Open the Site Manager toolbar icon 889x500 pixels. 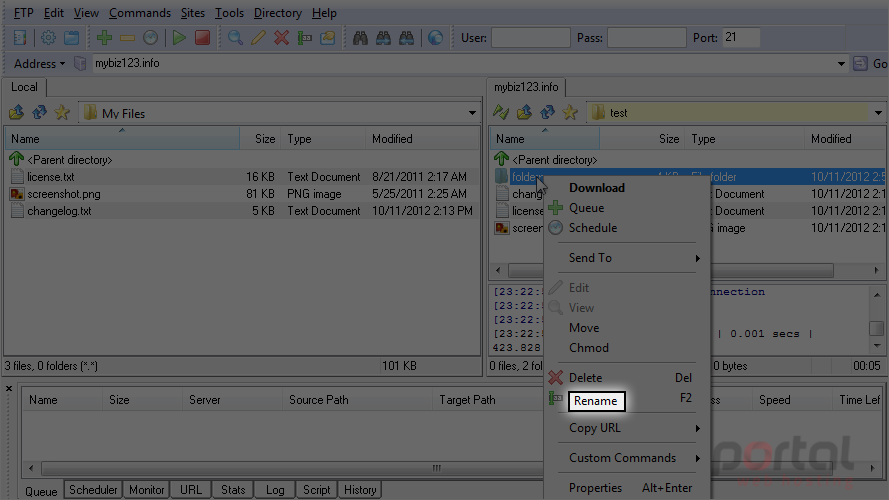[20, 38]
